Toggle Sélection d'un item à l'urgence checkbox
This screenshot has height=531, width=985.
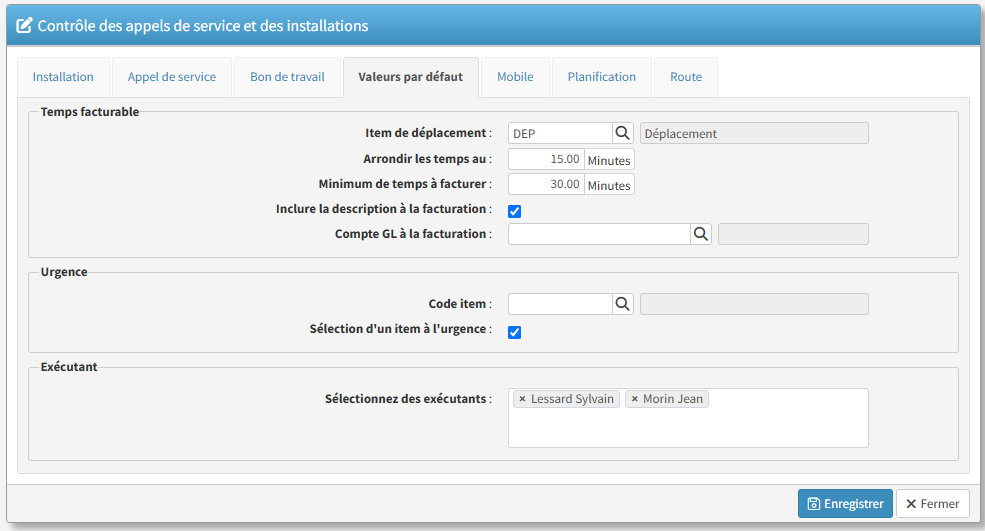coord(515,332)
